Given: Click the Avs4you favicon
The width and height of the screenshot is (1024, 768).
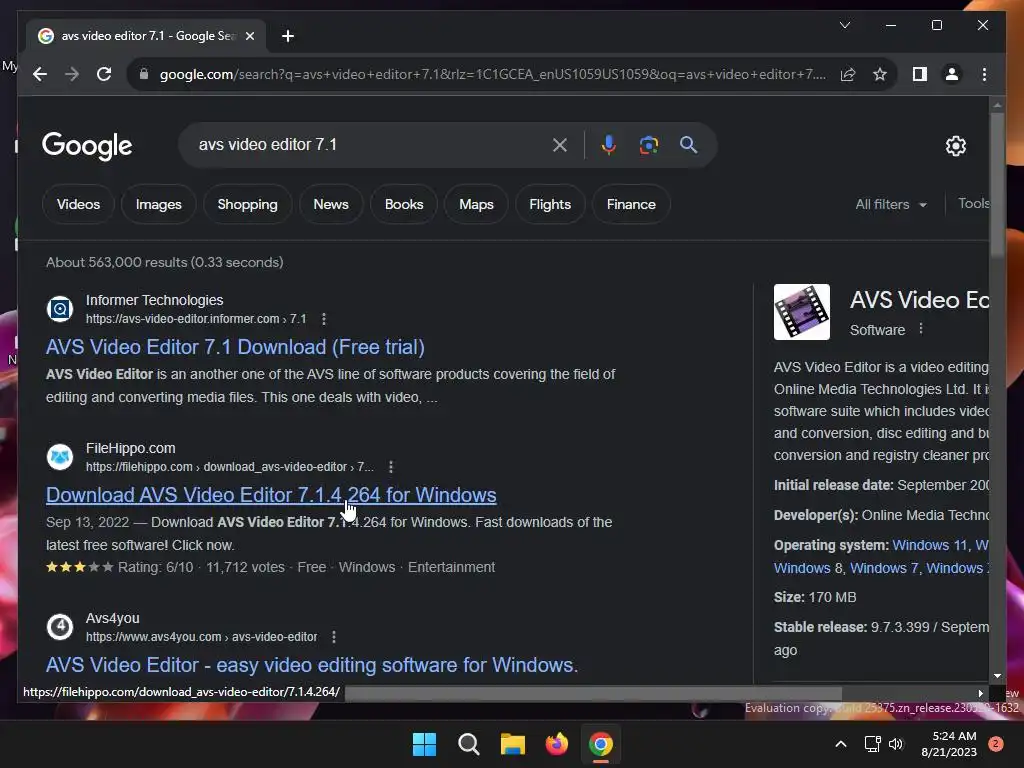Looking at the screenshot, I should coord(60,627).
